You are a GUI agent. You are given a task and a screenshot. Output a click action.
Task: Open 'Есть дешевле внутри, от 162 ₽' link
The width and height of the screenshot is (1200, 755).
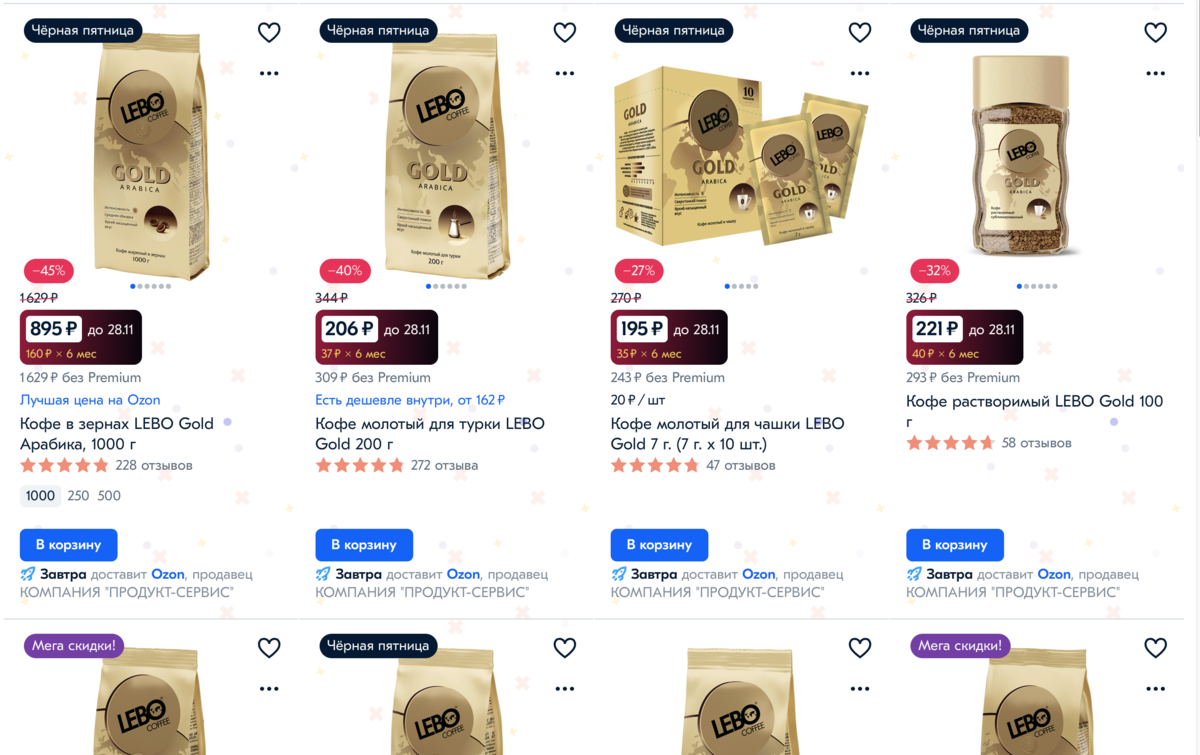410,400
